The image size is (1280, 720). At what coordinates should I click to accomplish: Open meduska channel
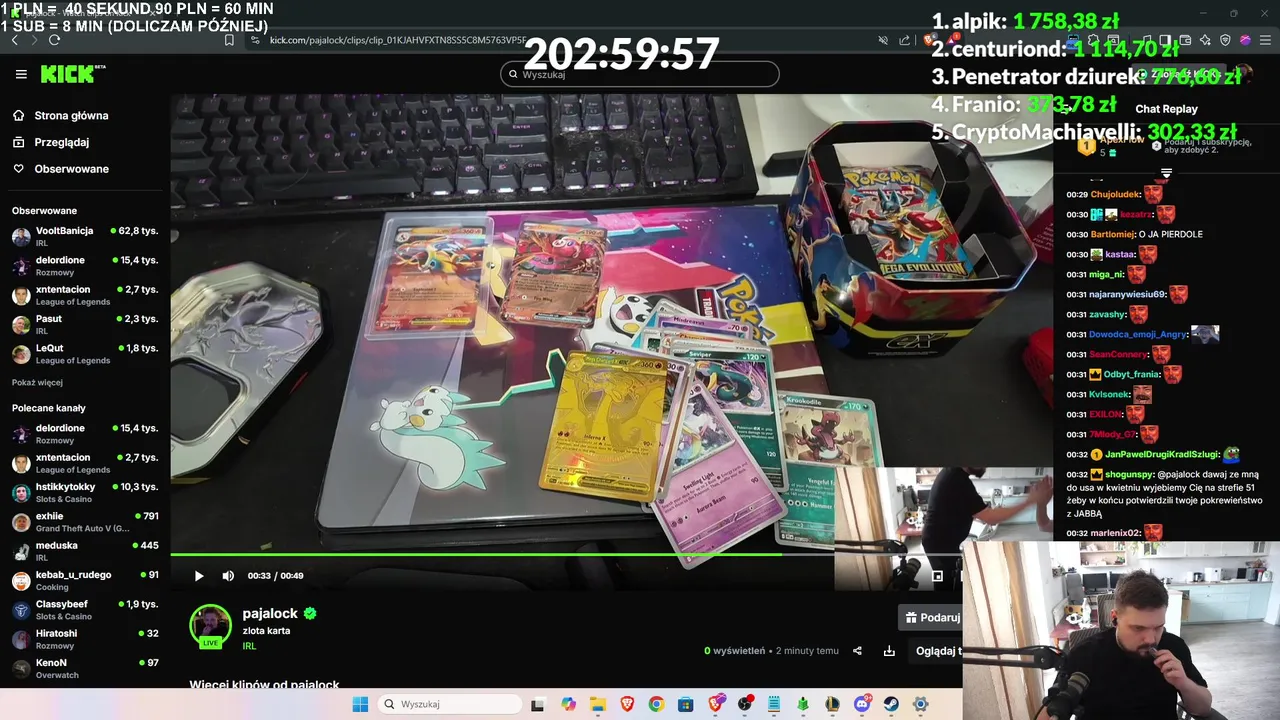pyautogui.click(x=85, y=551)
